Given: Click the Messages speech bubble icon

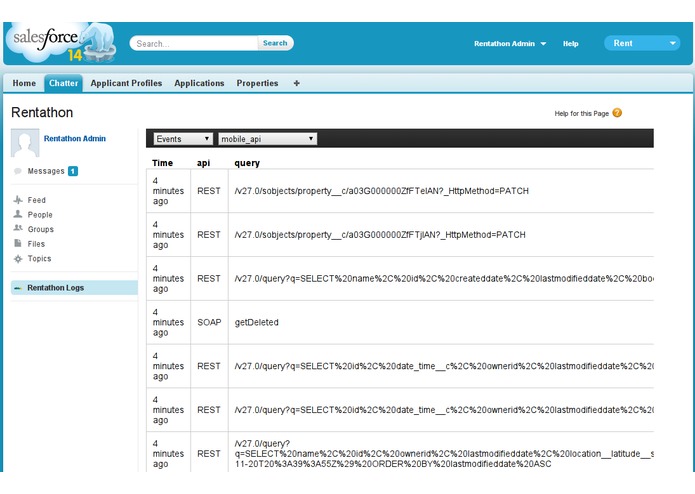Looking at the screenshot, I should coord(18,171).
